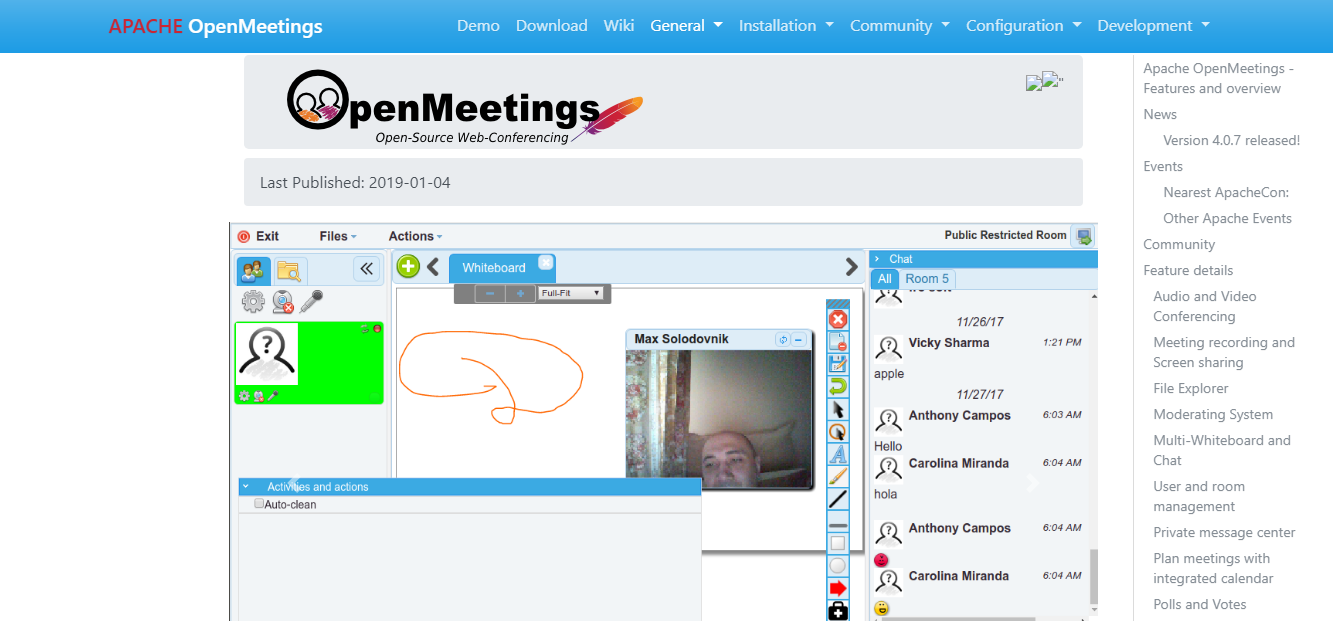
Task: Go to the previous carousel slide
Action: click(293, 483)
